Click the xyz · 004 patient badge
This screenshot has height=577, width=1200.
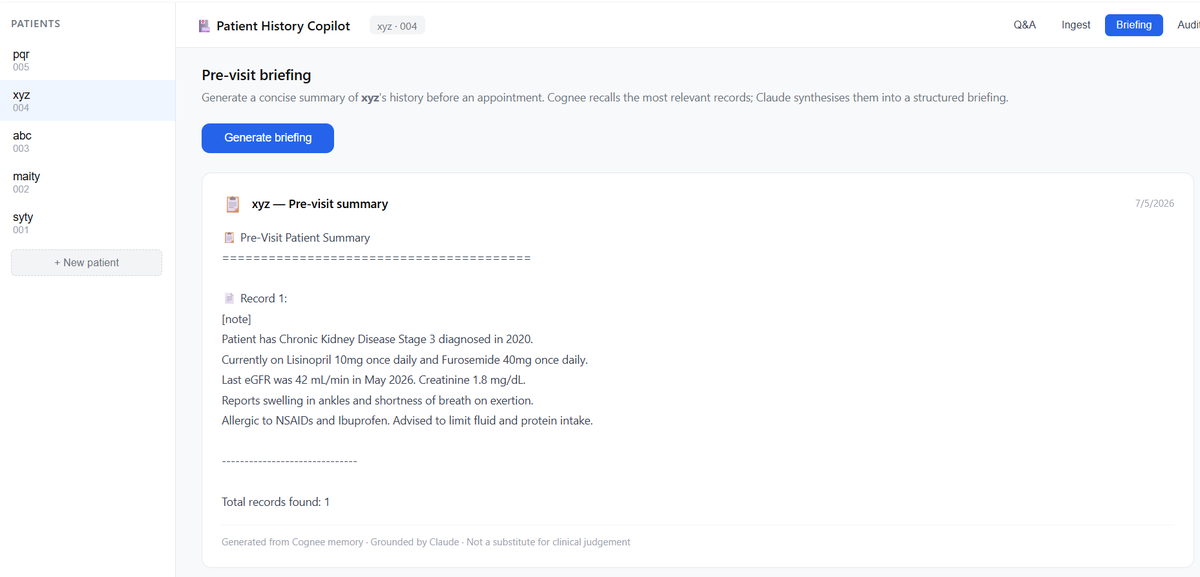coord(397,26)
